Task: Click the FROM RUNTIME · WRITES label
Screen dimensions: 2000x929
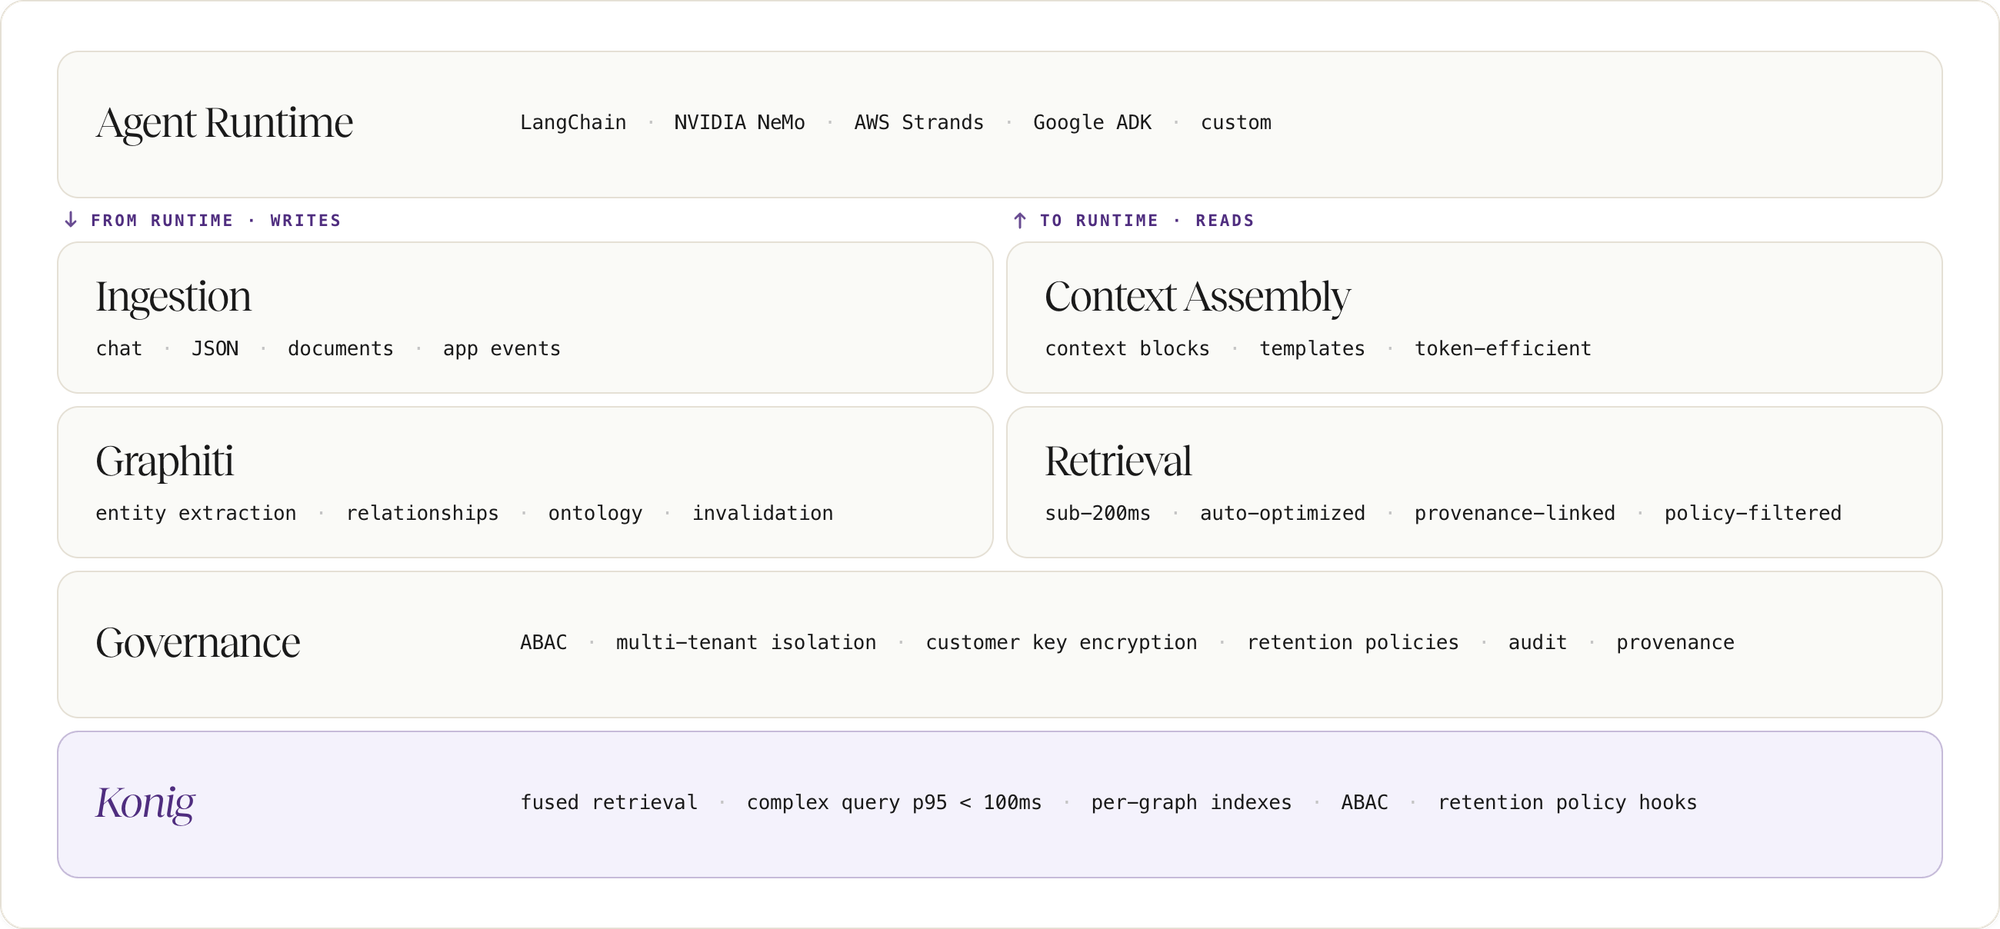Action: pos(216,220)
